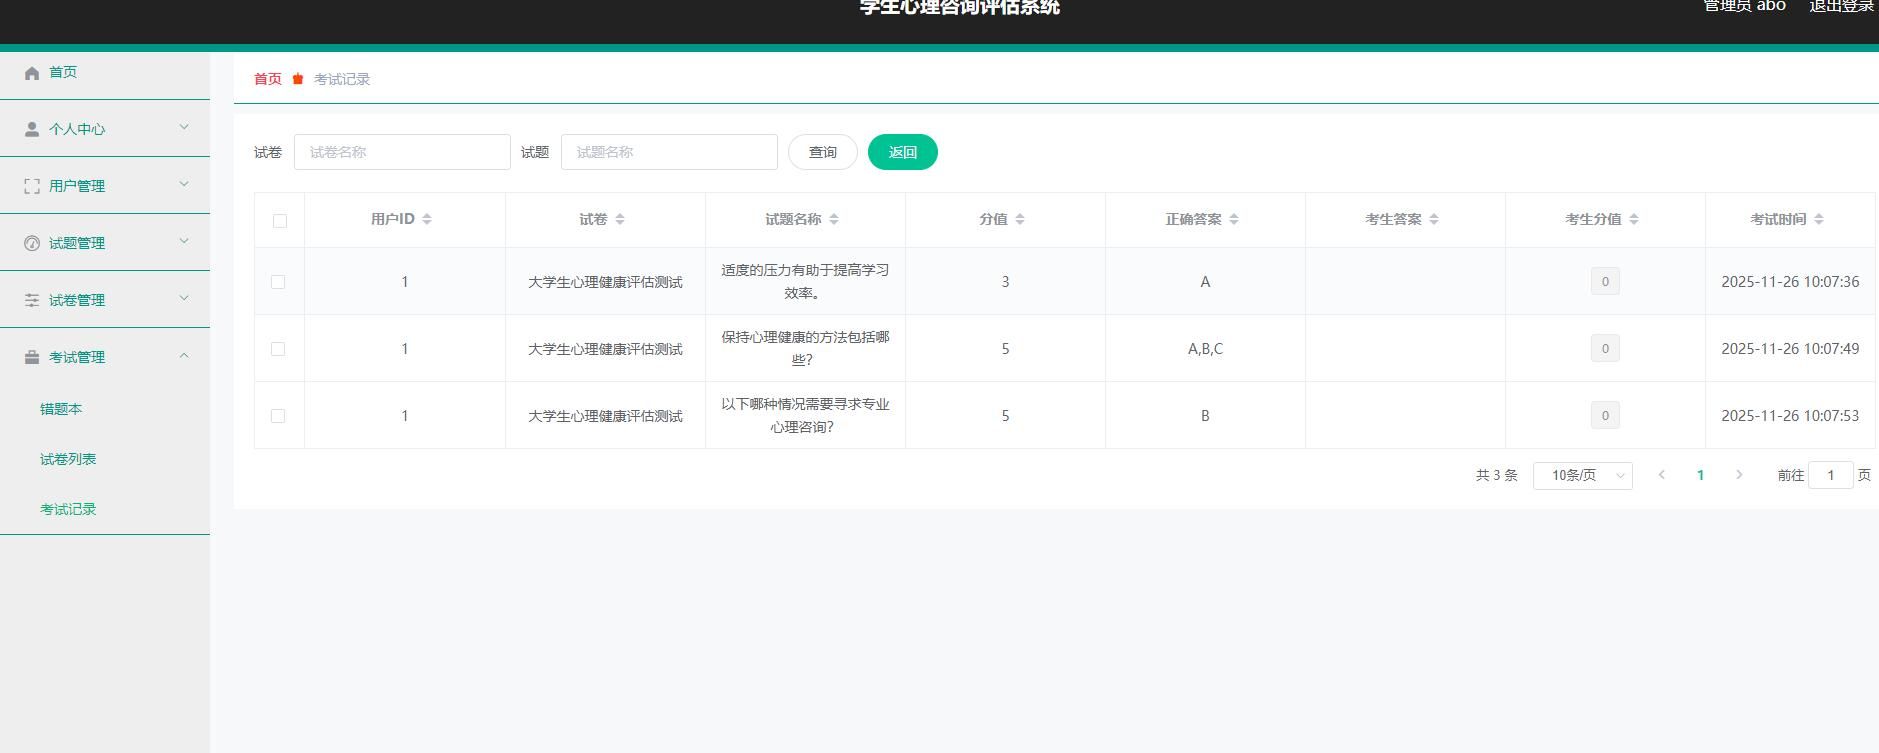Check the row for 以下哪种情况需要寻求专业心理咨询
The width and height of the screenshot is (1879, 753).
[x=278, y=416]
